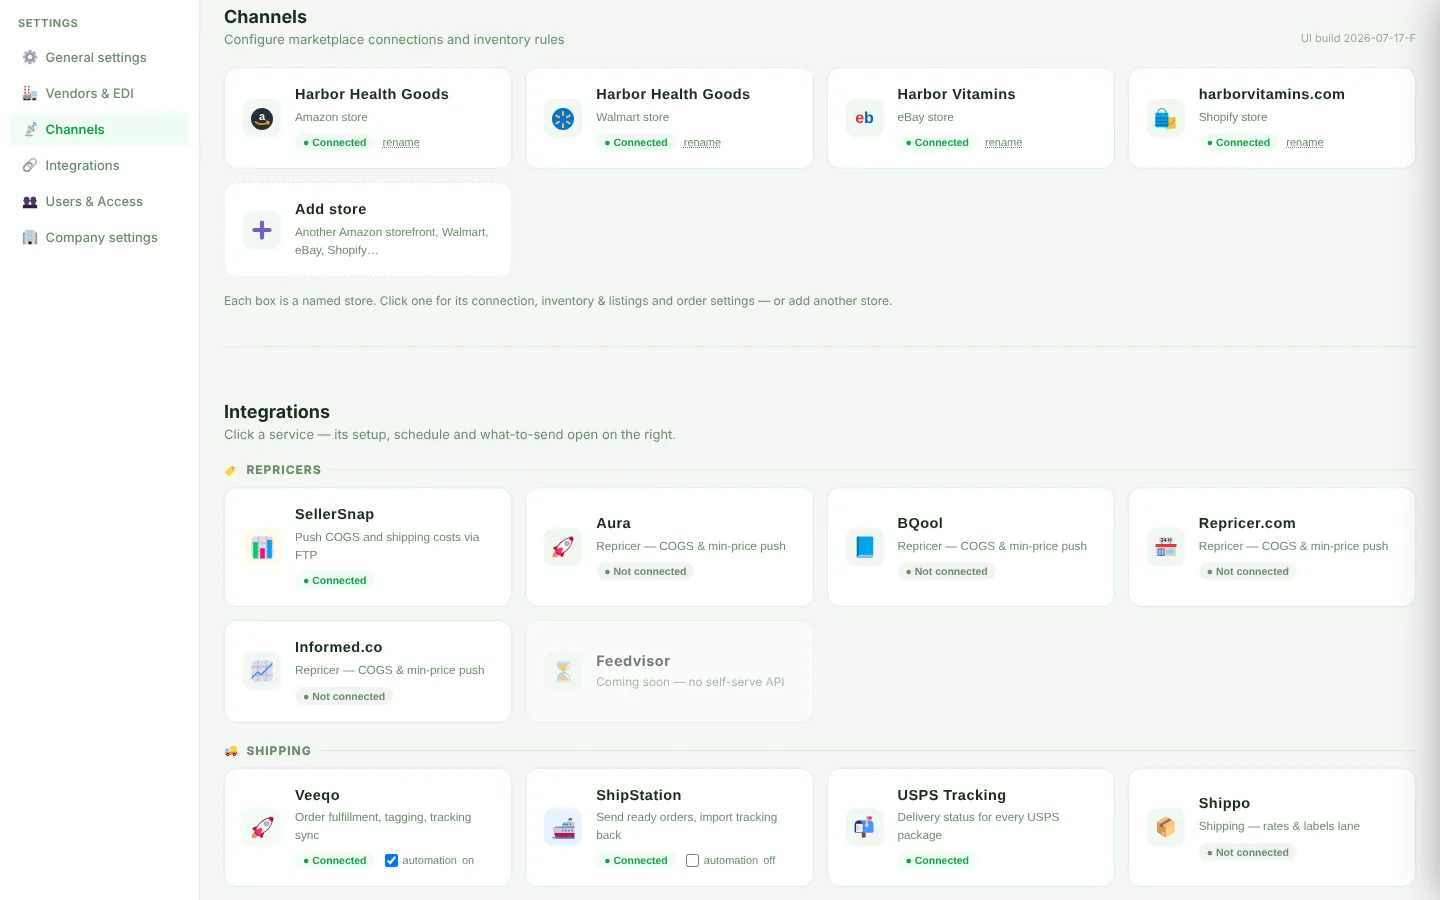Select the Feedvisor coming soon card title

633,661
